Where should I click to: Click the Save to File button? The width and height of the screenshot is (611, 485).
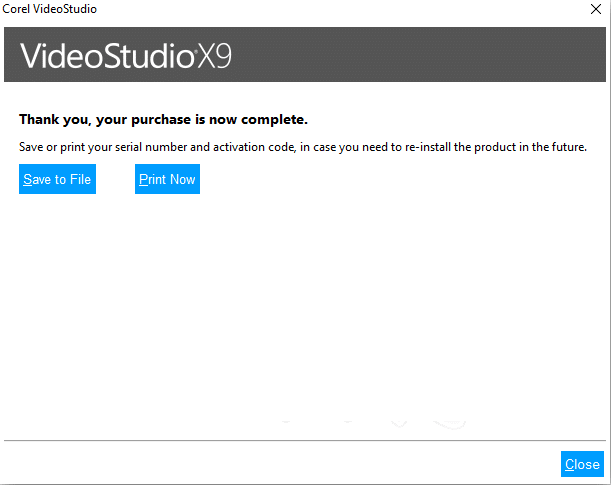[x=57, y=179]
